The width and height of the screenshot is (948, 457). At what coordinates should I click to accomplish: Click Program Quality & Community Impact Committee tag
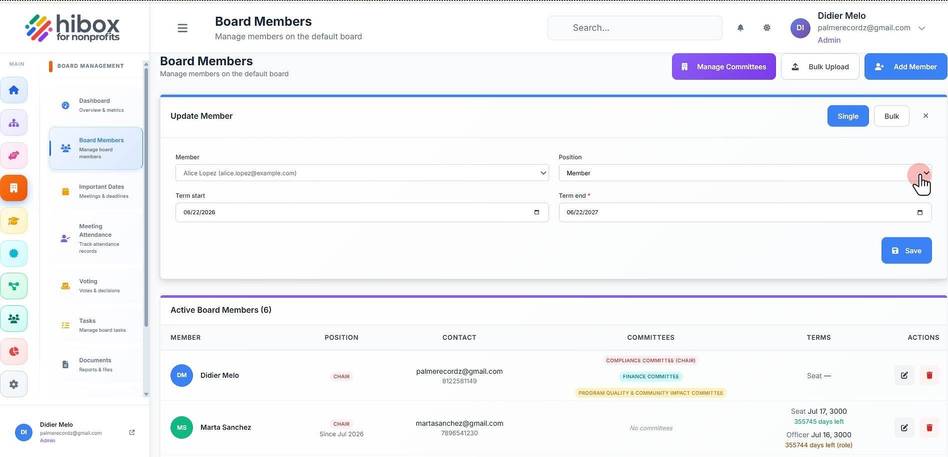click(651, 393)
